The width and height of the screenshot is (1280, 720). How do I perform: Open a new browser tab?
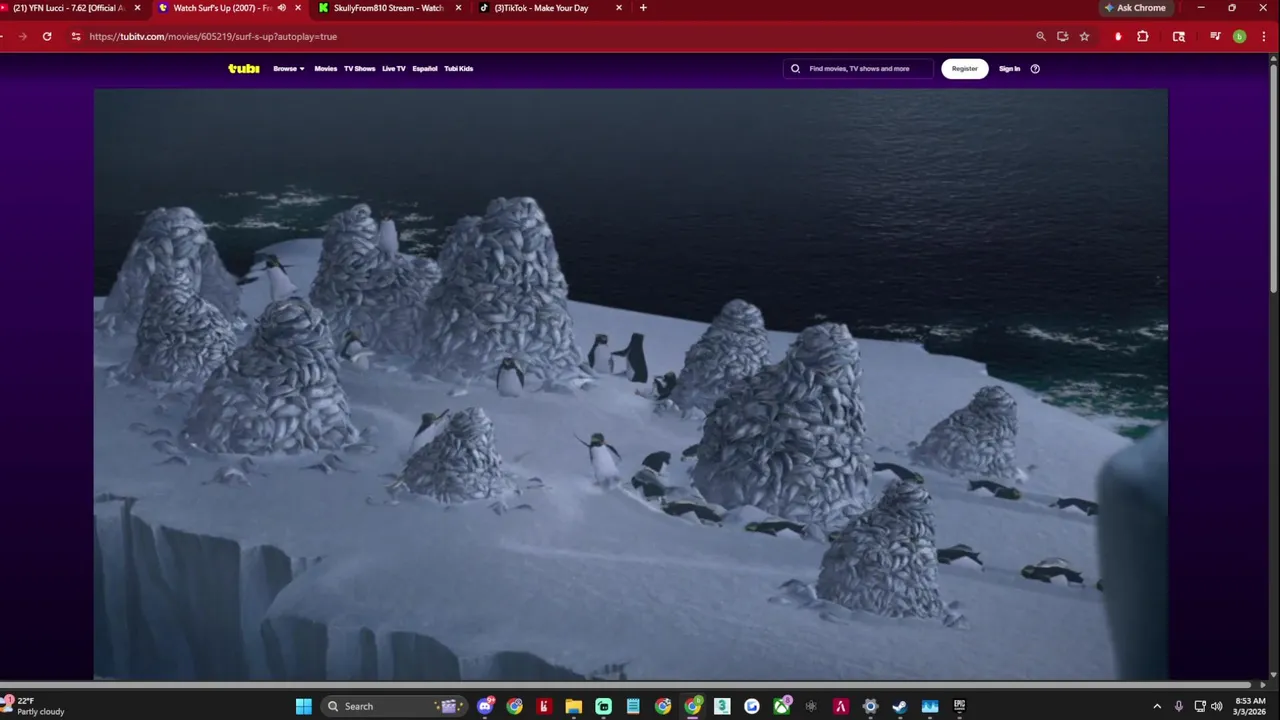[x=643, y=8]
